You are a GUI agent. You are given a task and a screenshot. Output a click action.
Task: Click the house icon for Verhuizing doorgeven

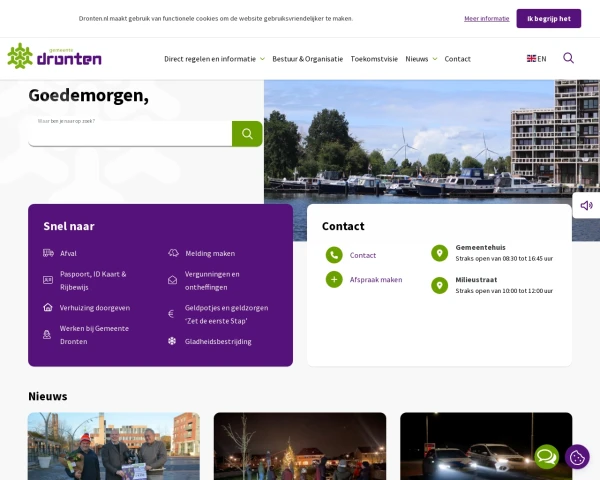pyautogui.click(x=48, y=307)
